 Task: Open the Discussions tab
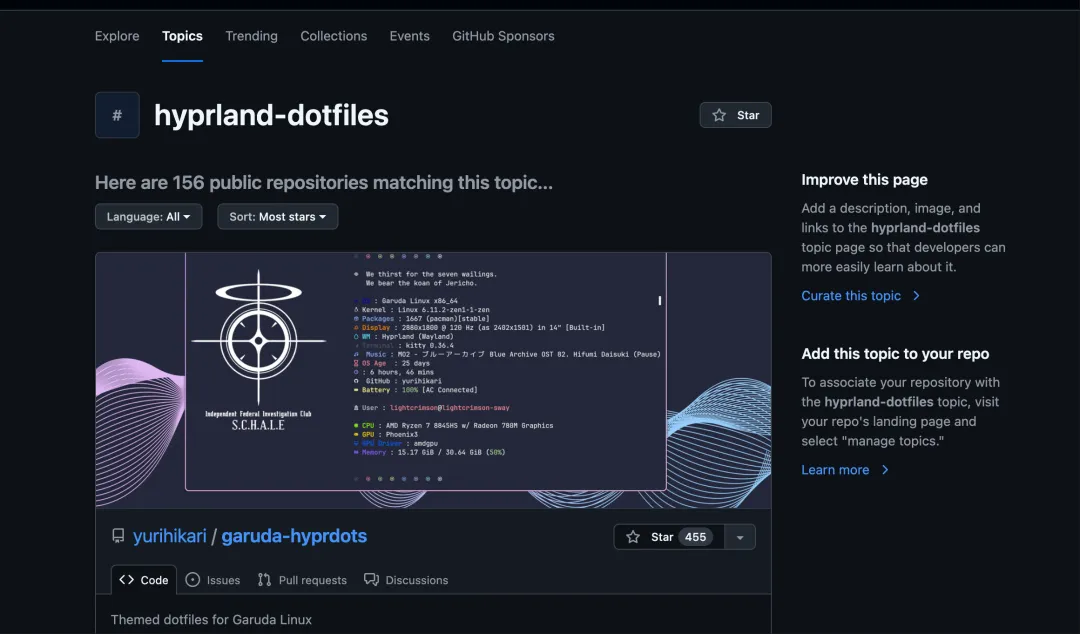tap(406, 580)
